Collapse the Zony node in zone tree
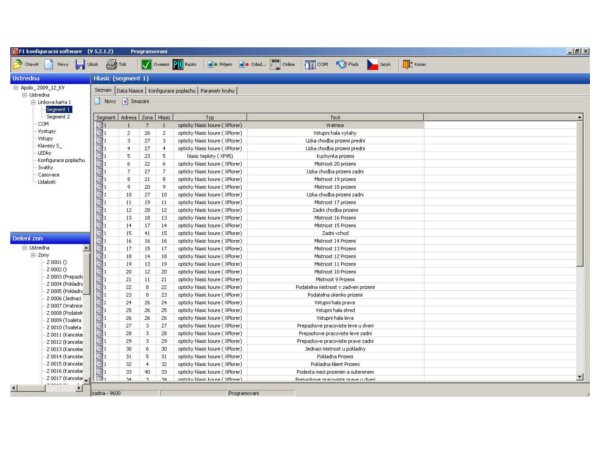Screen dimensions: 600x450 (32, 255)
